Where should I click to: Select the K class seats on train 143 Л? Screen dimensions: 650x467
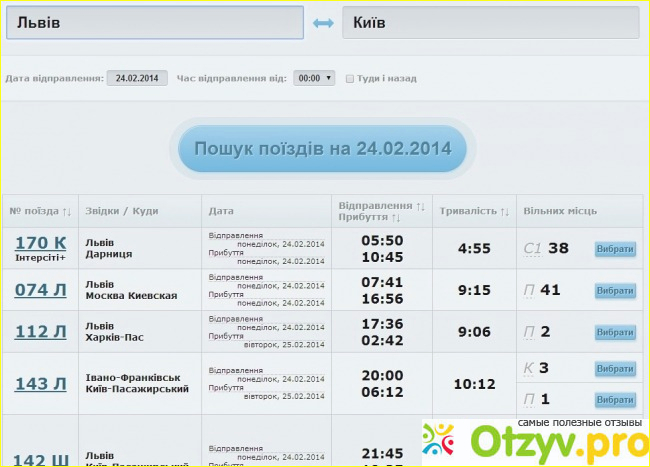click(x=614, y=368)
